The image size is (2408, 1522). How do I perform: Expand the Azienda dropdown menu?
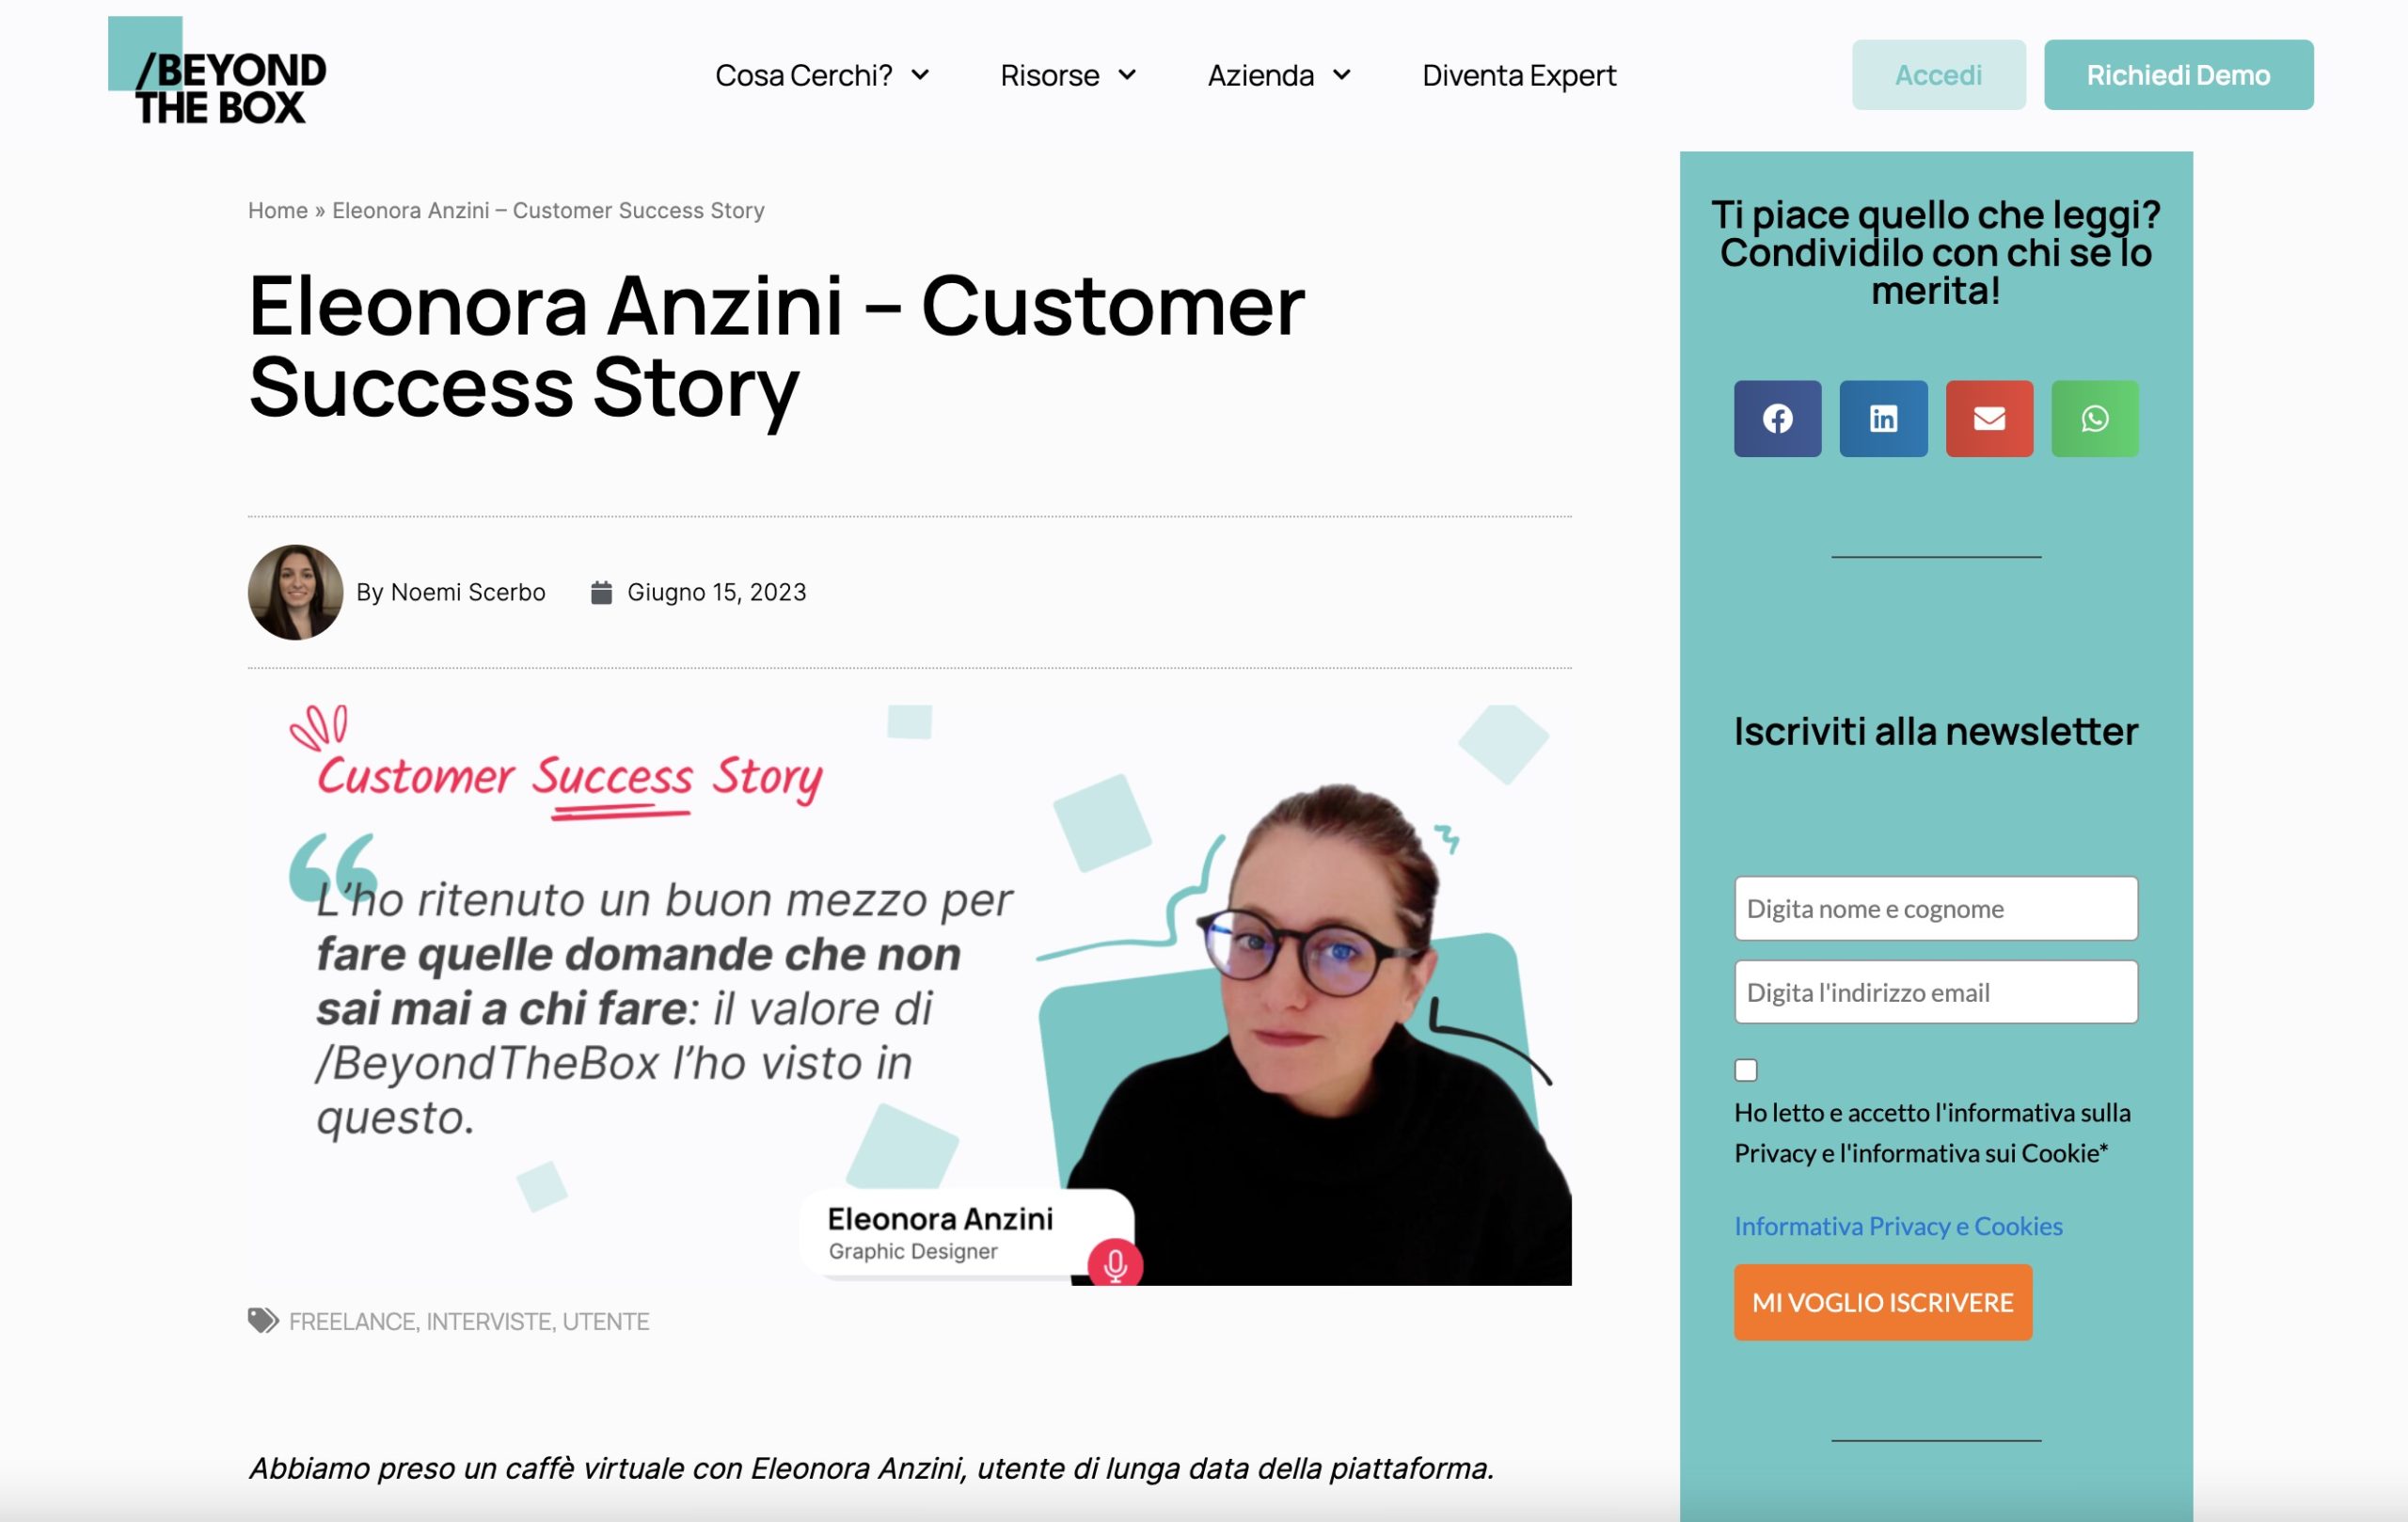(x=1279, y=75)
